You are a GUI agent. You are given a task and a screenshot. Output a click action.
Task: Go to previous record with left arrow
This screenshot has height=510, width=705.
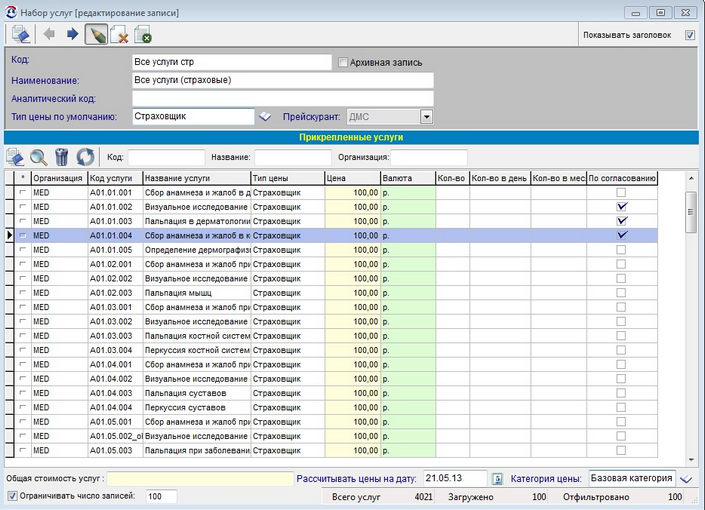point(49,34)
